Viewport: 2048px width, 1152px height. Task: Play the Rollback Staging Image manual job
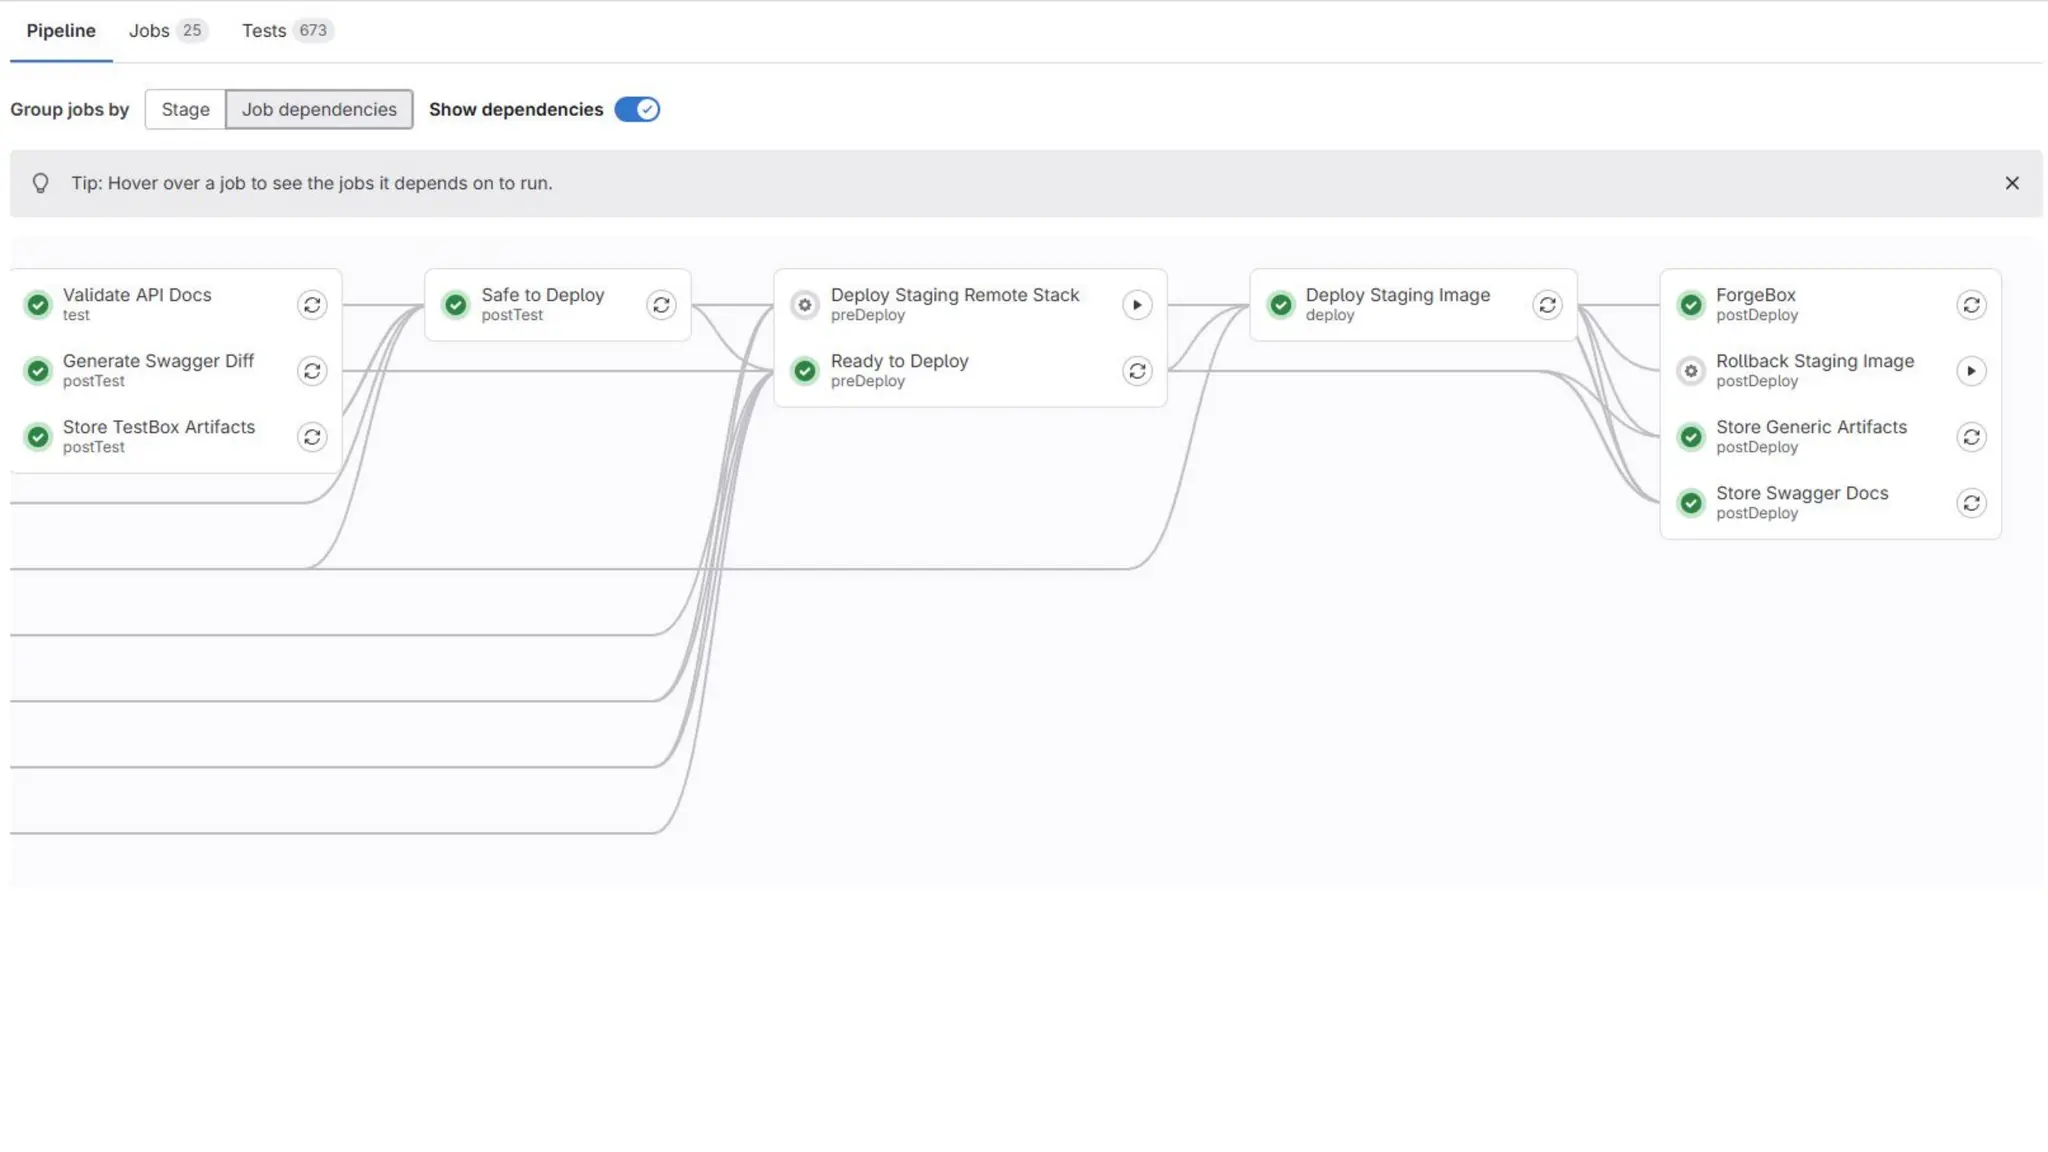click(1971, 371)
